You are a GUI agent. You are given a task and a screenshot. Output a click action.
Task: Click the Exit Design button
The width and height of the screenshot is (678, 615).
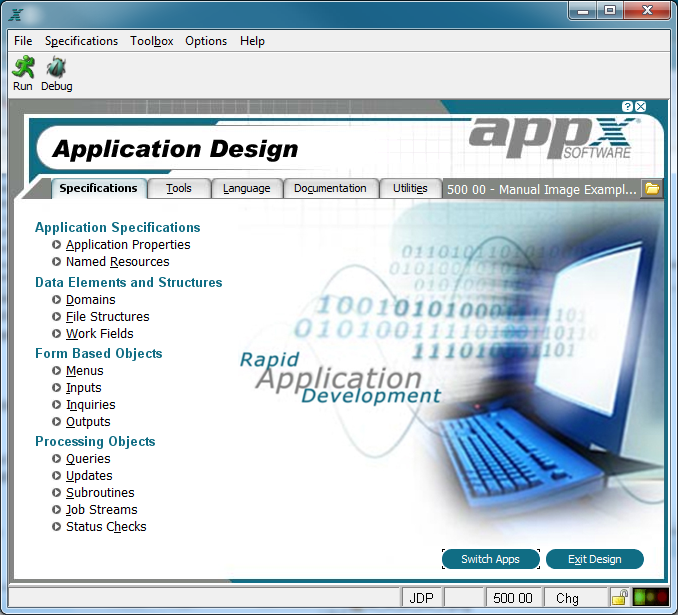595,559
